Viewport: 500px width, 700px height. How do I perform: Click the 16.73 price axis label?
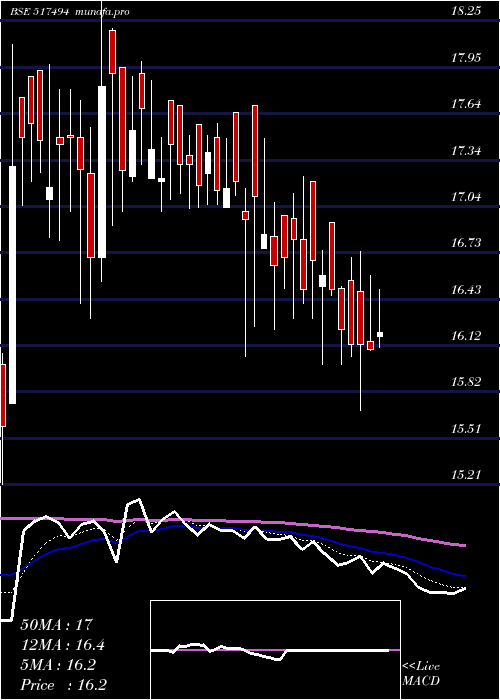(x=466, y=243)
